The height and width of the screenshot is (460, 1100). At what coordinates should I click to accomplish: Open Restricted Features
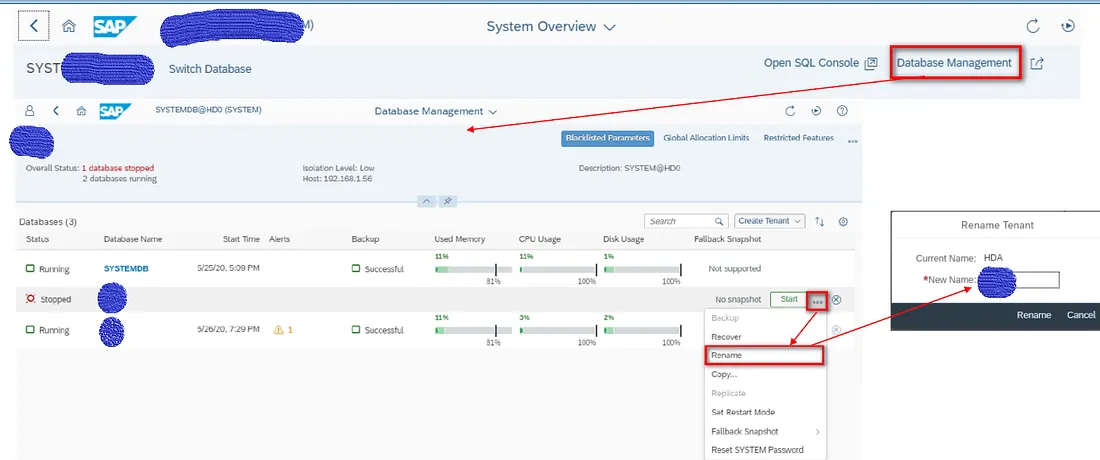(x=798, y=138)
